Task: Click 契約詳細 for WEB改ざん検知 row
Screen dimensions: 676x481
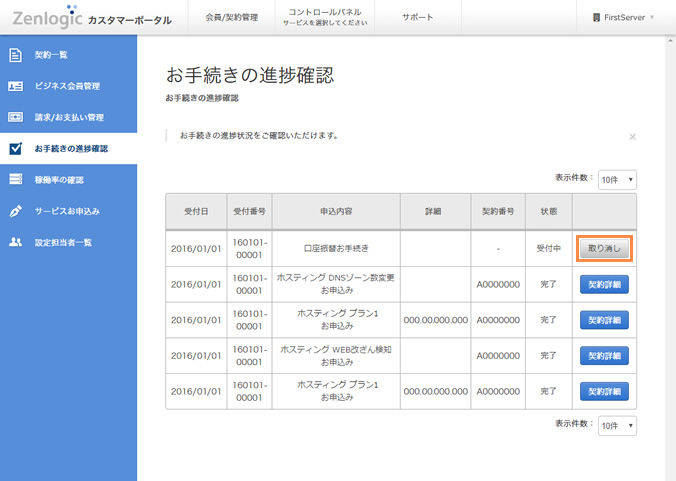Action: point(604,355)
